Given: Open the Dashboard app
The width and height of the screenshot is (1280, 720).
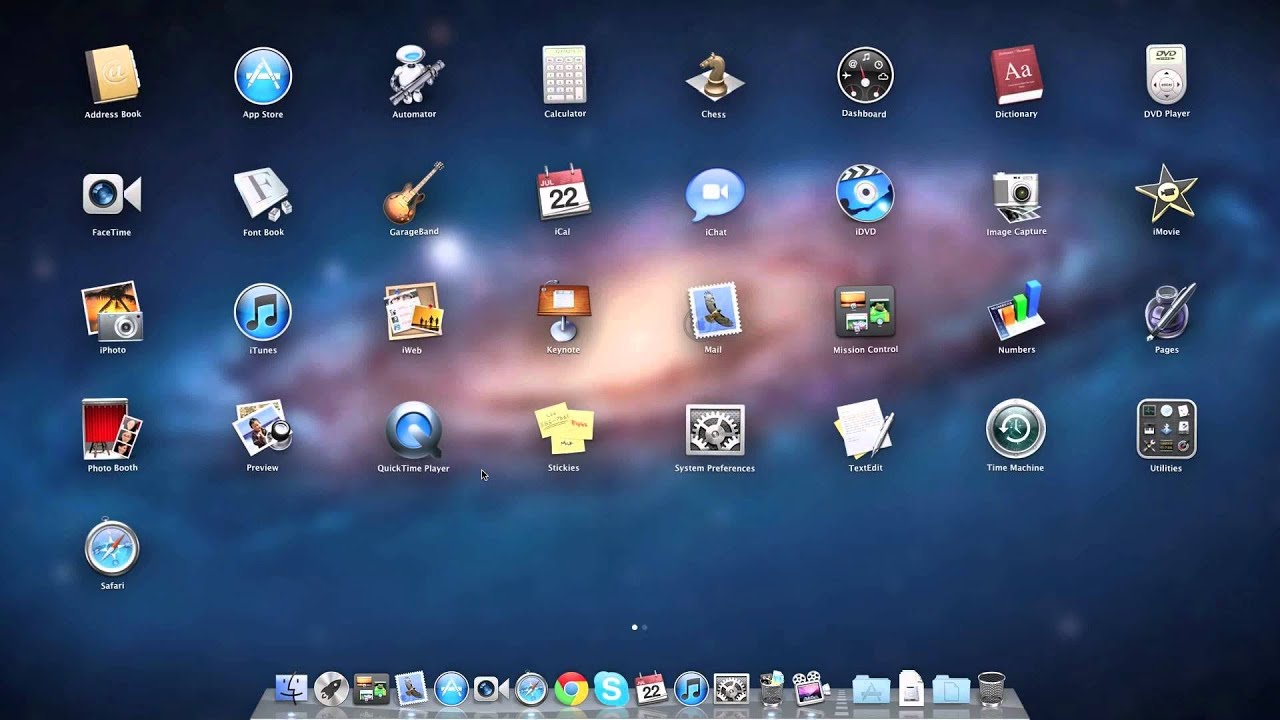Looking at the screenshot, I should (865, 75).
